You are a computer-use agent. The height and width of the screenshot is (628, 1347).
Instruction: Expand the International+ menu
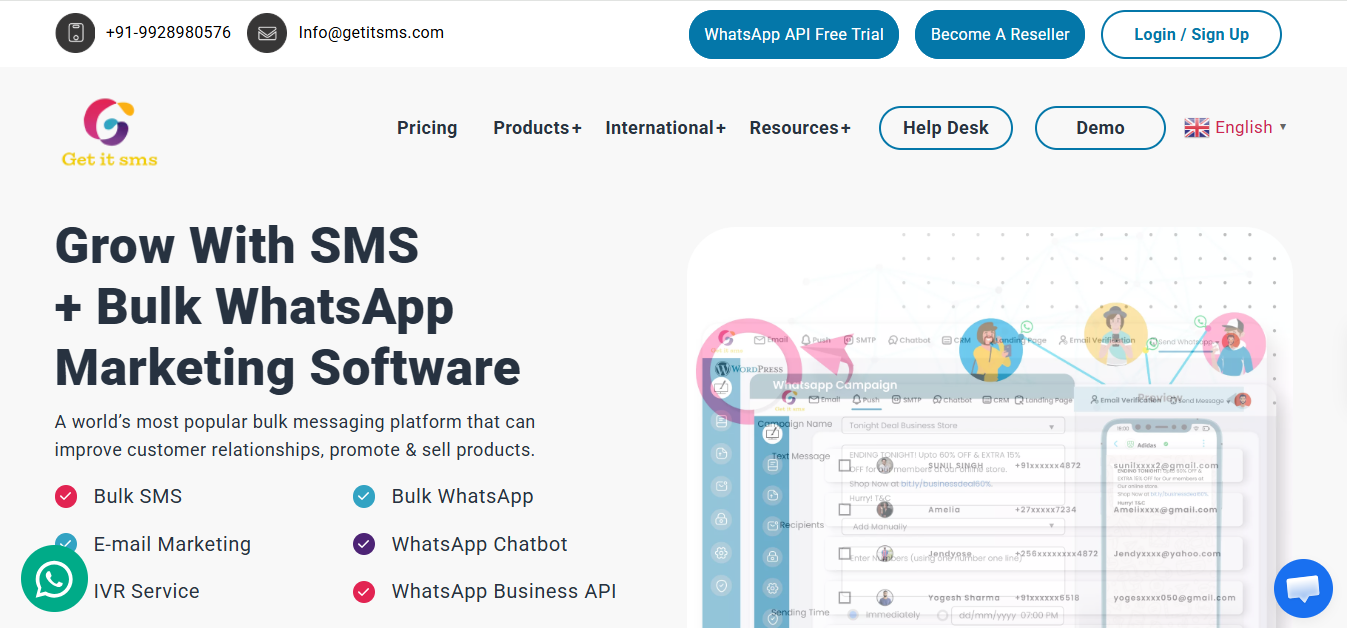[x=665, y=128]
